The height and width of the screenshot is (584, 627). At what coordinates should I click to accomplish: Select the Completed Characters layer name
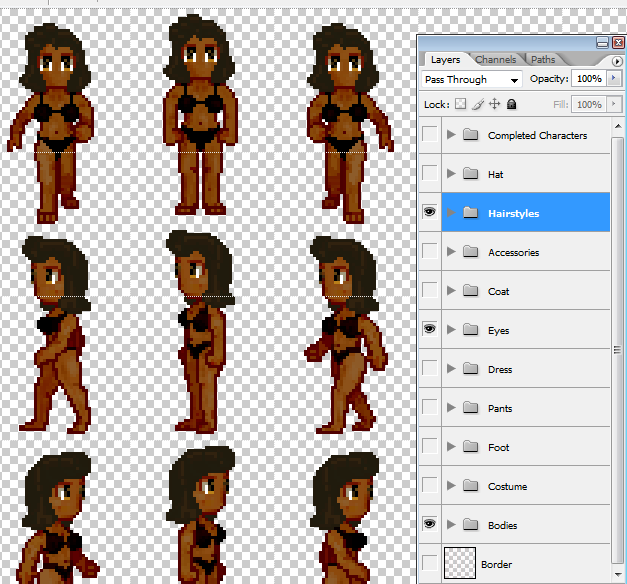click(537, 136)
